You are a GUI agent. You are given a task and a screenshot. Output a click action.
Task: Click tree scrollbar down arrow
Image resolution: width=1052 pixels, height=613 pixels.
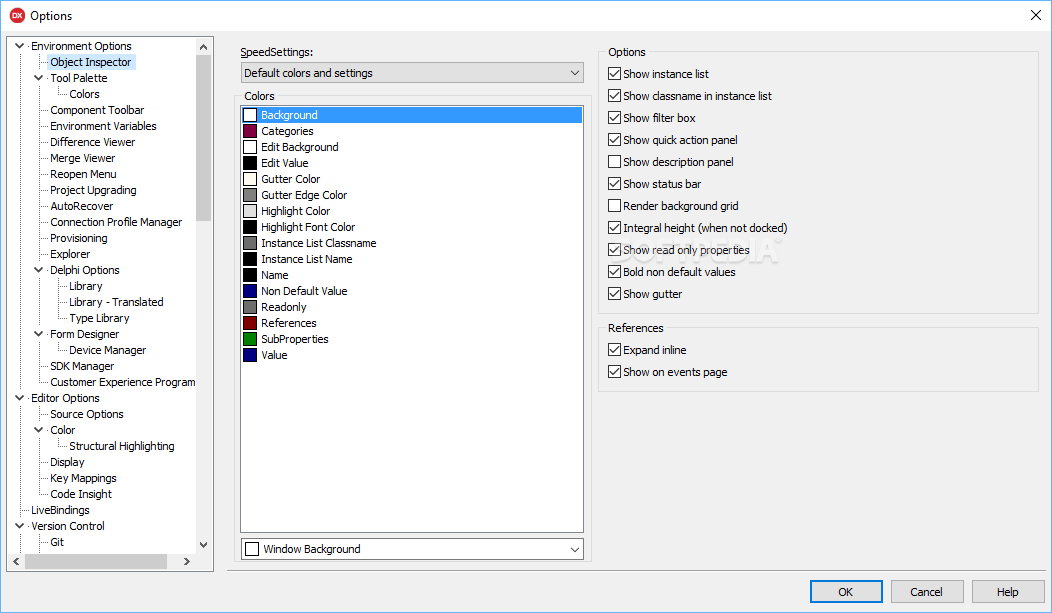(203, 545)
